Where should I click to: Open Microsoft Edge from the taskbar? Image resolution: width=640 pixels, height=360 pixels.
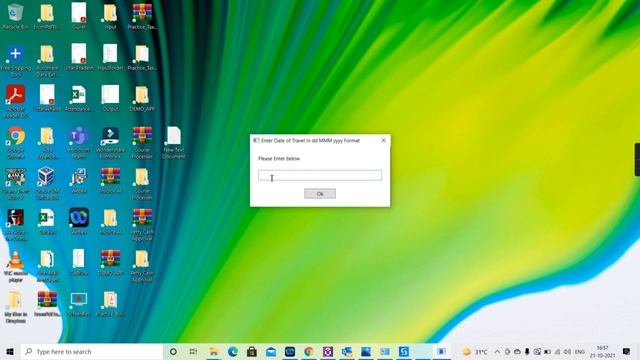[233, 351]
